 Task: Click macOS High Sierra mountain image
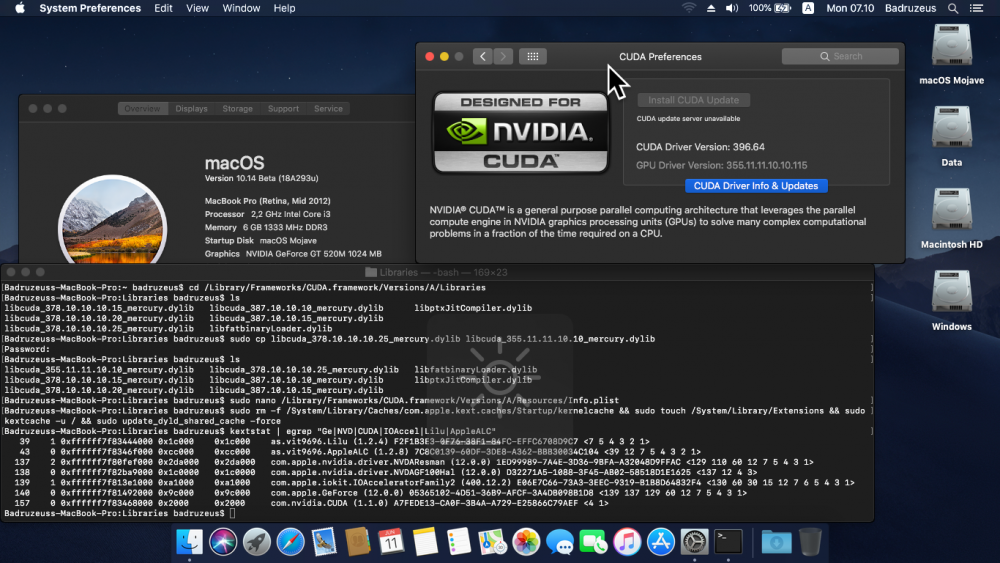pyautogui.click(x=112, y=221)
